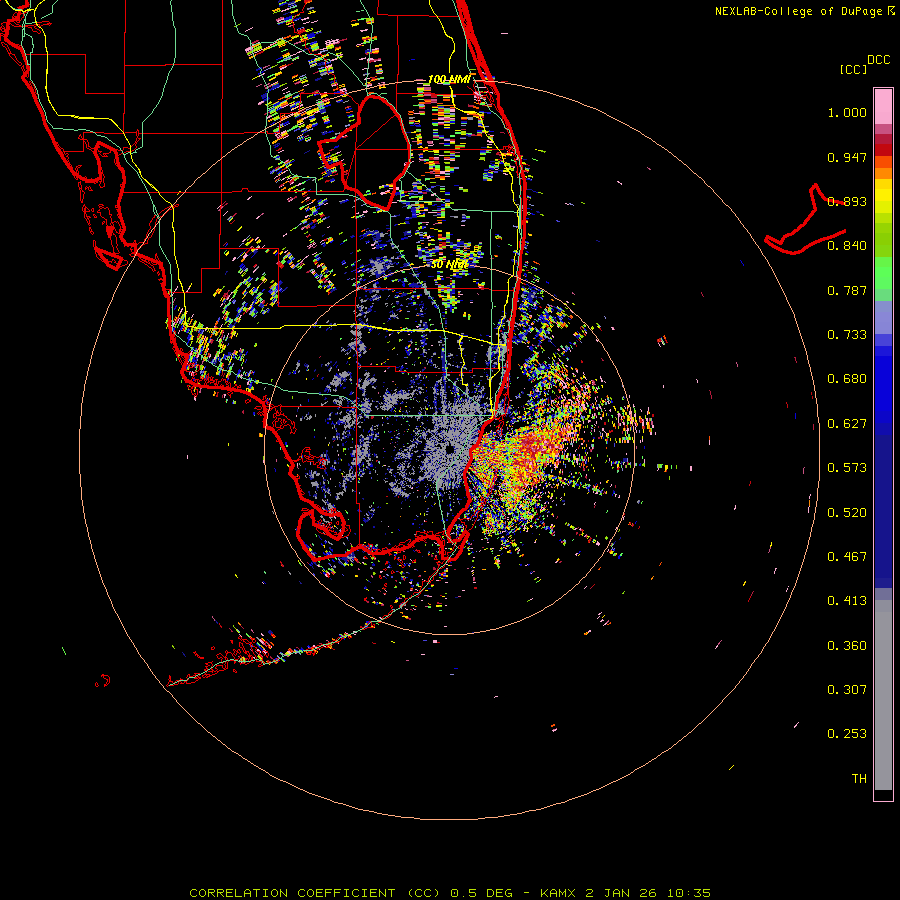Screen dimensions: 900x900
Task: Click the [CC] units label
Action: [853, 69]
